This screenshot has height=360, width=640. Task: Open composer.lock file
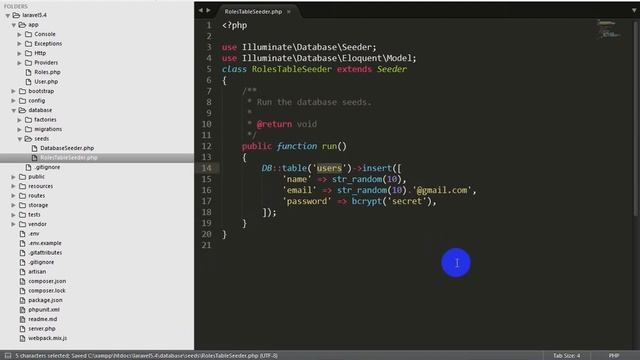tap(47, 291)
